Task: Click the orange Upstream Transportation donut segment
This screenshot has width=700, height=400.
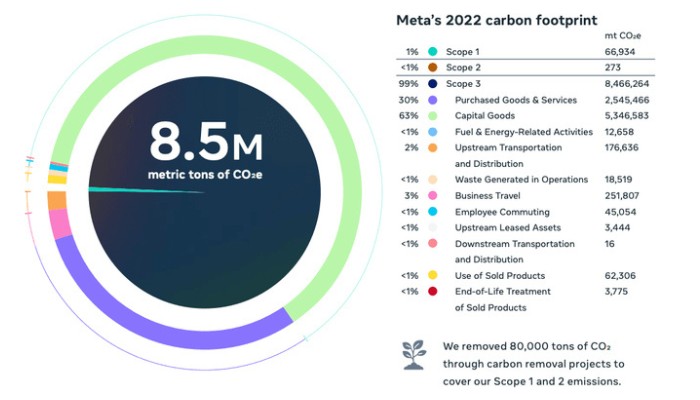Action: point(57,200)
